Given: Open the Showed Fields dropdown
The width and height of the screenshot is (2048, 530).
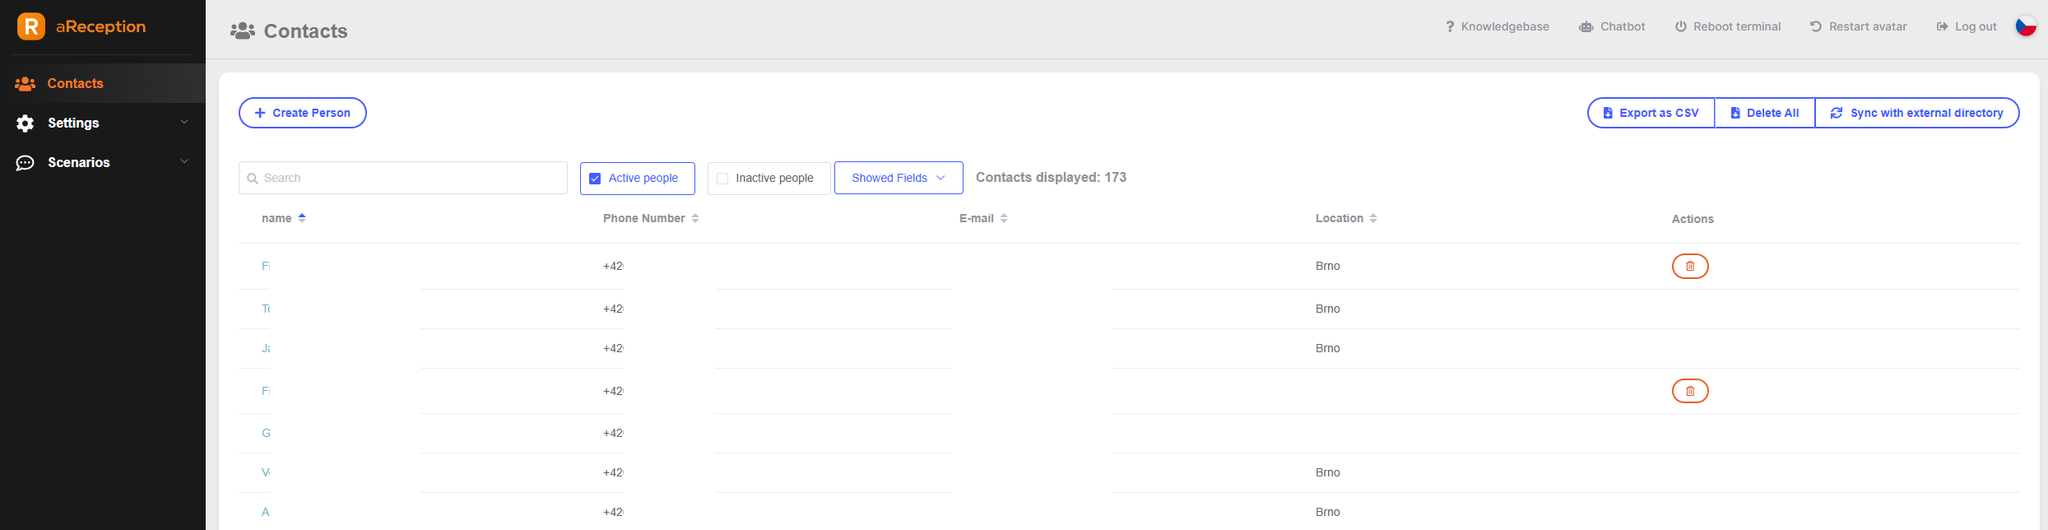Looking at the screenshot, I should 898,178.
